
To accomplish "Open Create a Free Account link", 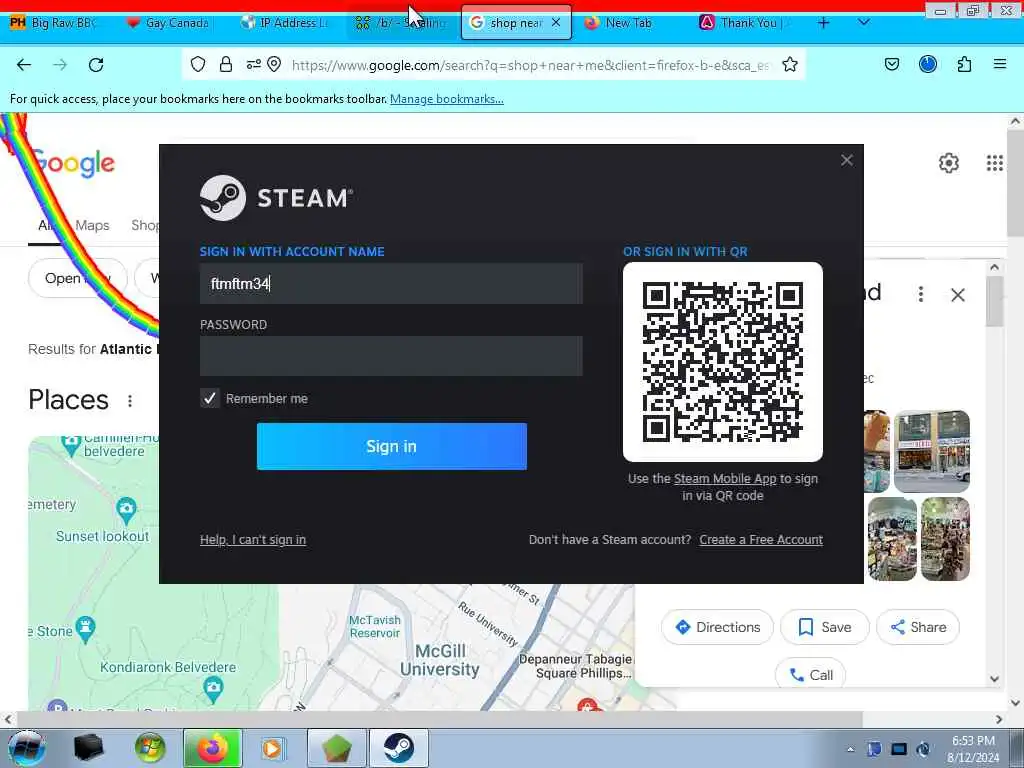I will [x=761, y=539].
